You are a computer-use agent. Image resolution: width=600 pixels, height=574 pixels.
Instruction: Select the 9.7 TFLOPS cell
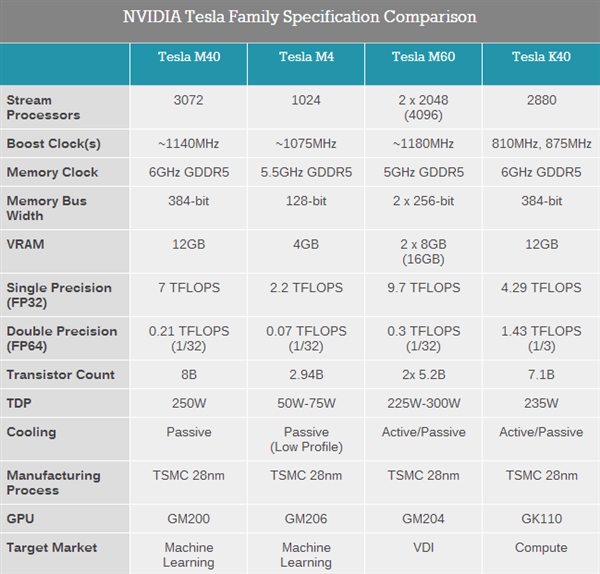(x=423, y=288)
